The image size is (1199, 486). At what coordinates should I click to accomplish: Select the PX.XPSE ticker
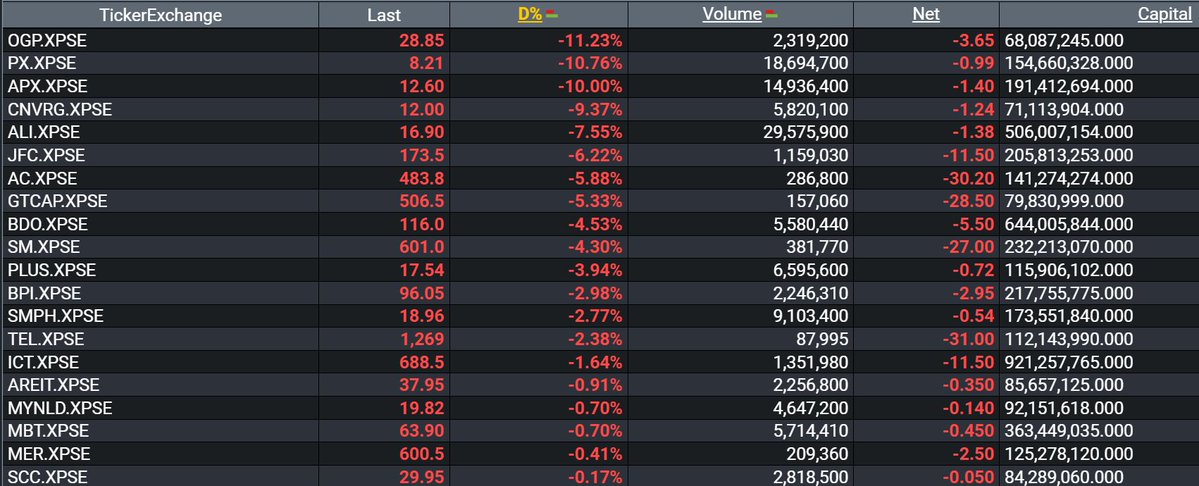(x=42, y=63)
